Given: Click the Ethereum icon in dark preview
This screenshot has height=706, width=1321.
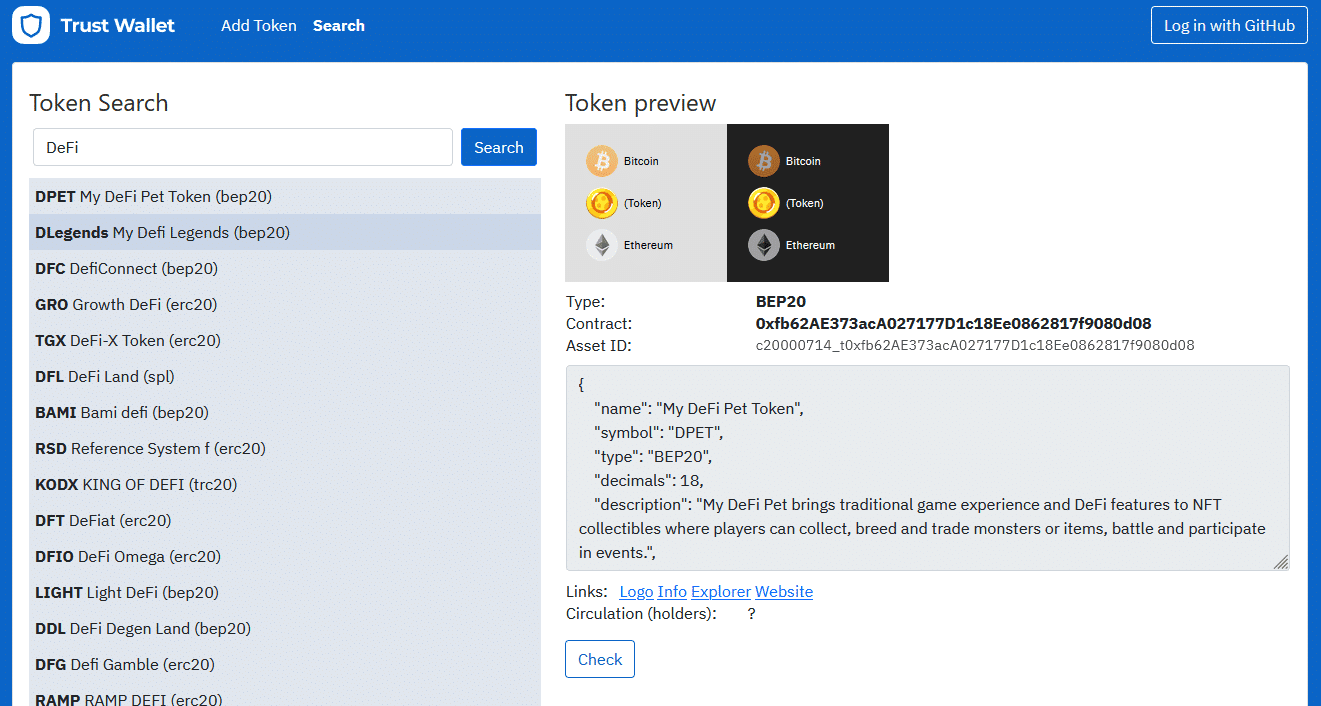Looking at the screenshot, I should pyautogui.click(x=764, y=245).
